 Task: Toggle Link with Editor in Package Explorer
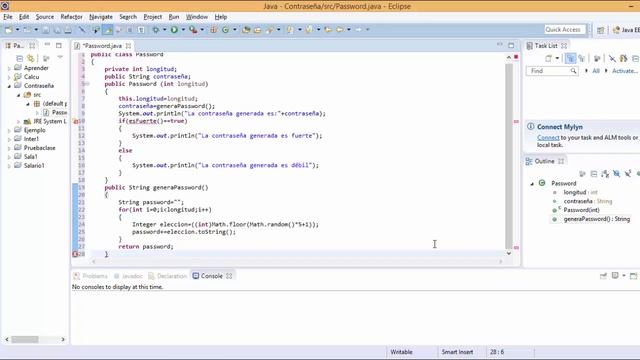31,58
